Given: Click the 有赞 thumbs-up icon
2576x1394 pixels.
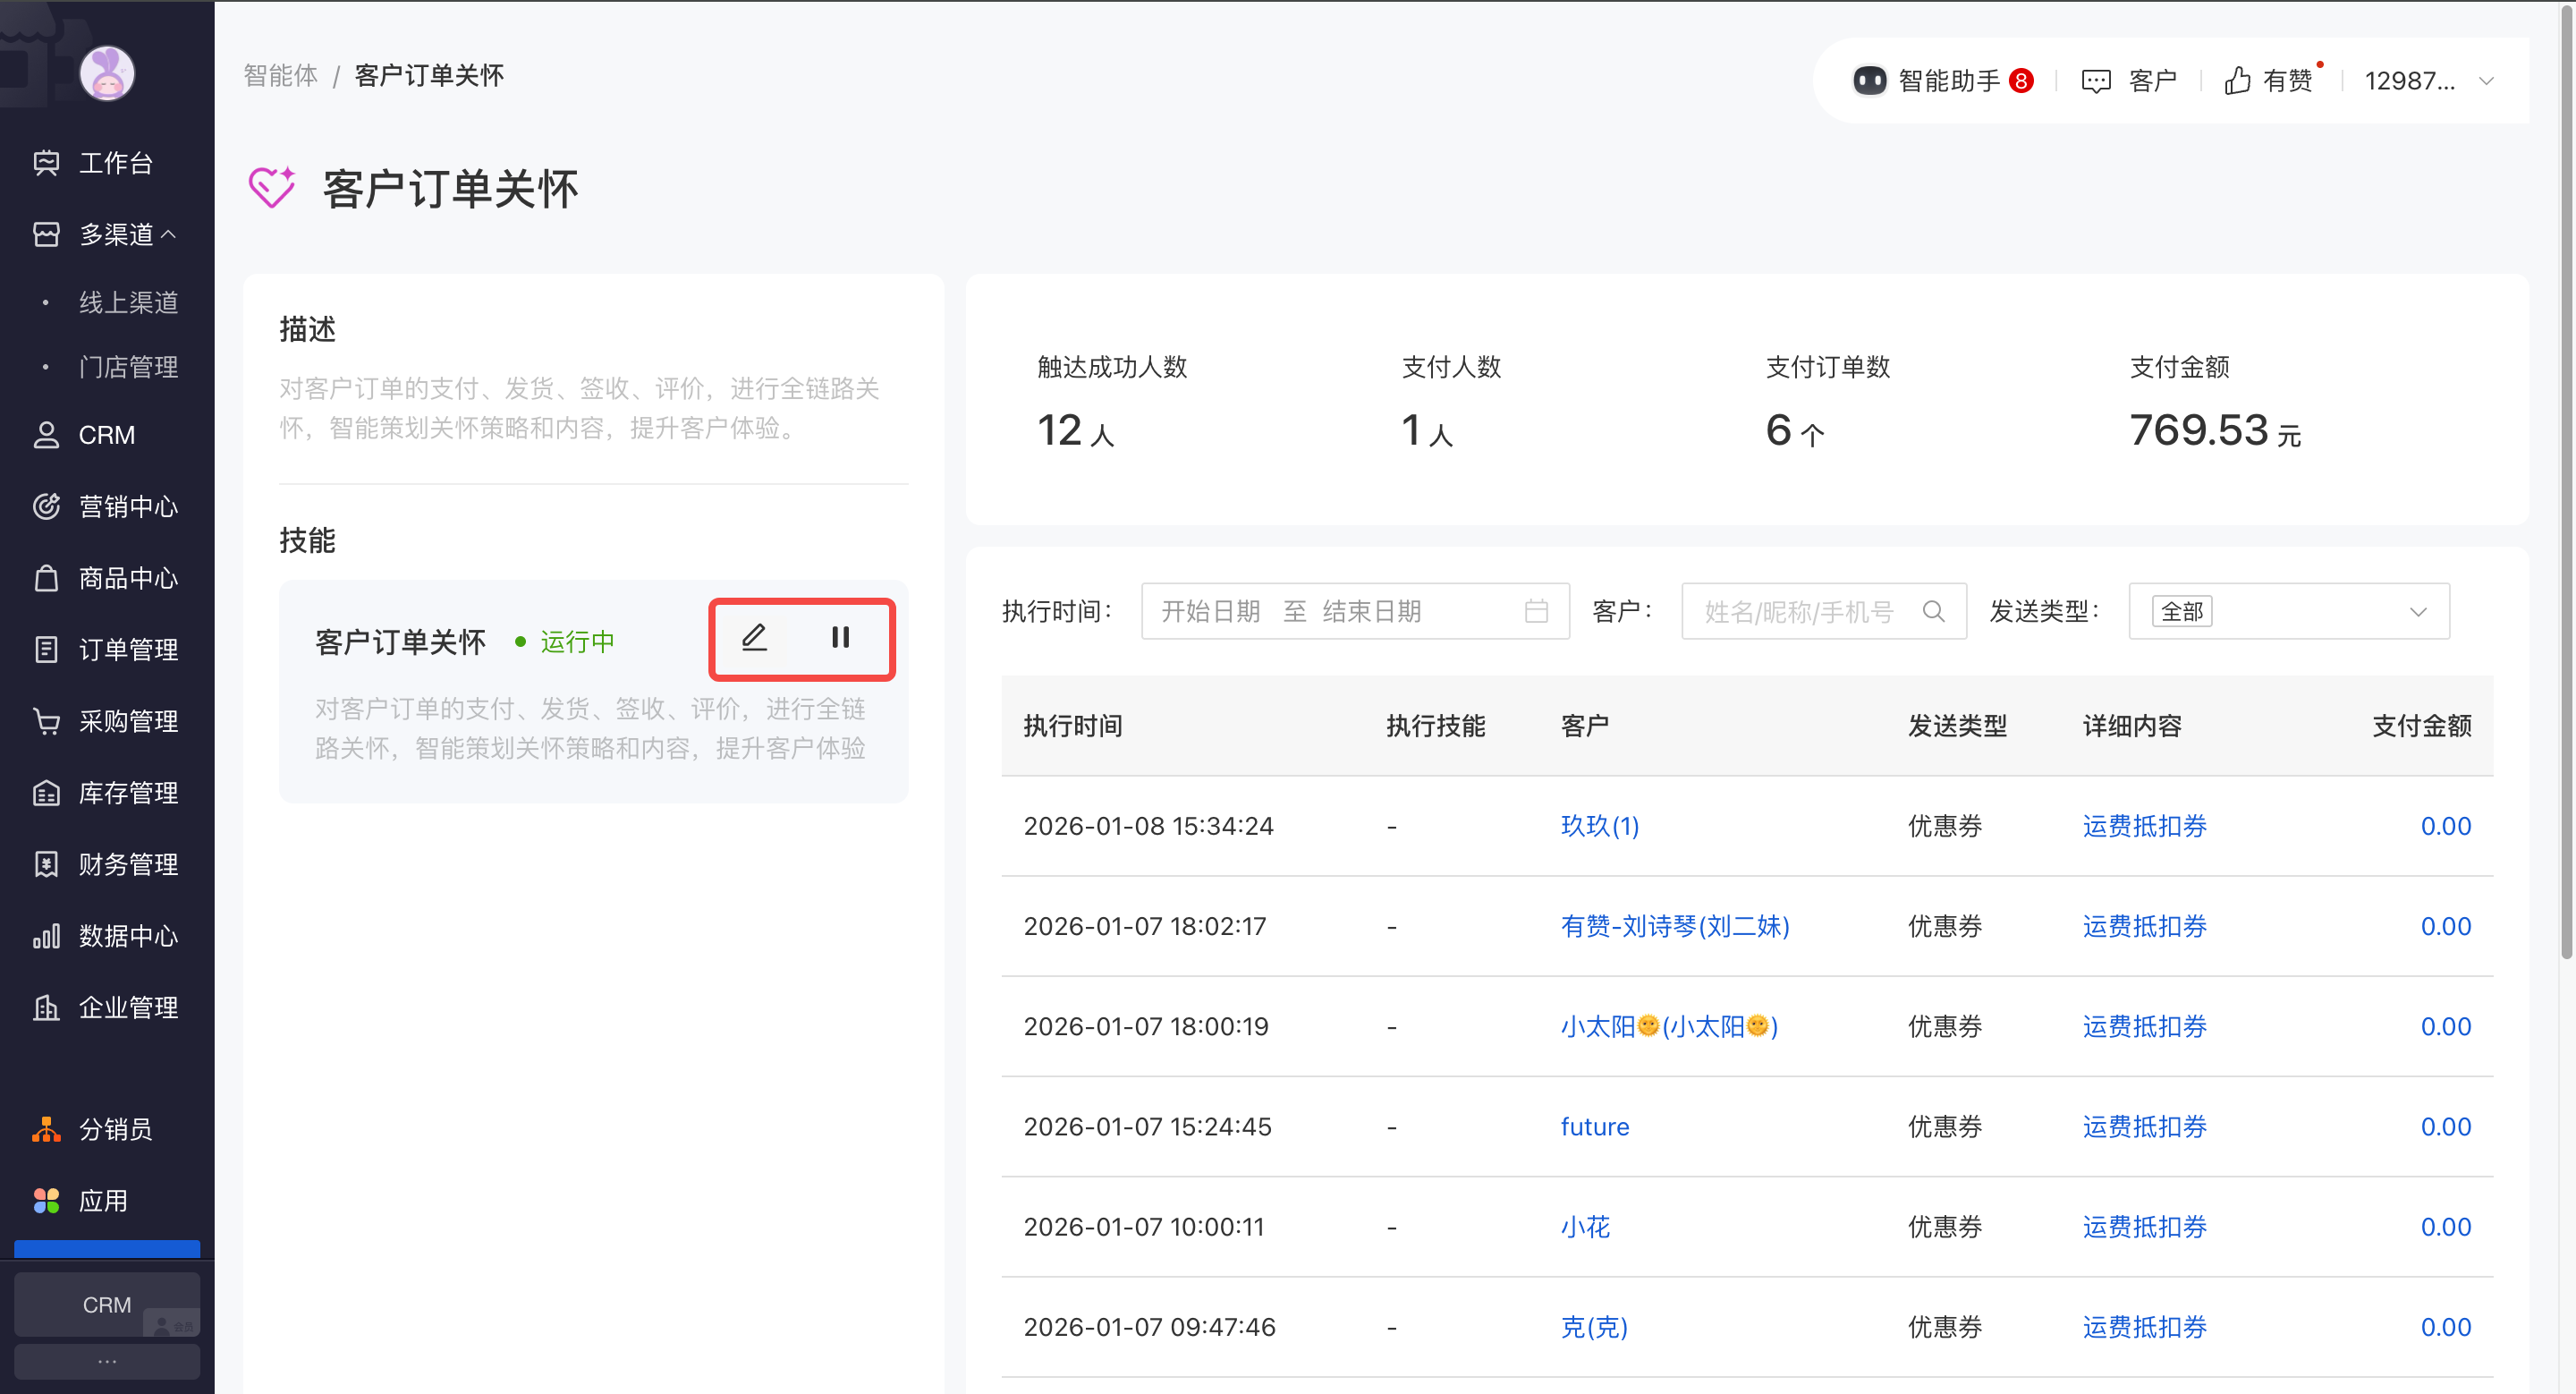Looking at the screenshot, I should pos(2237,80).
